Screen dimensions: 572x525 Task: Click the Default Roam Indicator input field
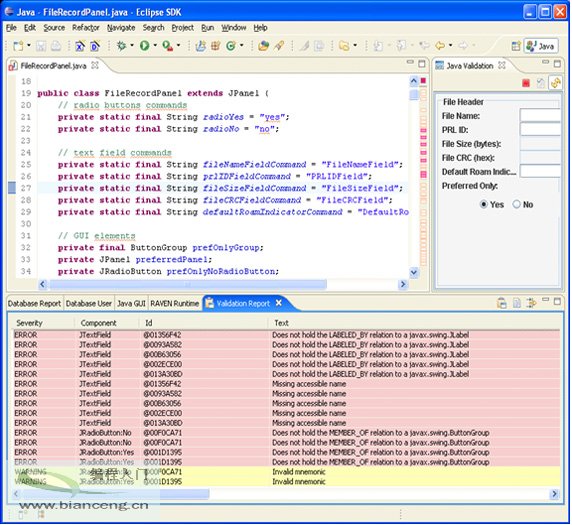(540, 171)
